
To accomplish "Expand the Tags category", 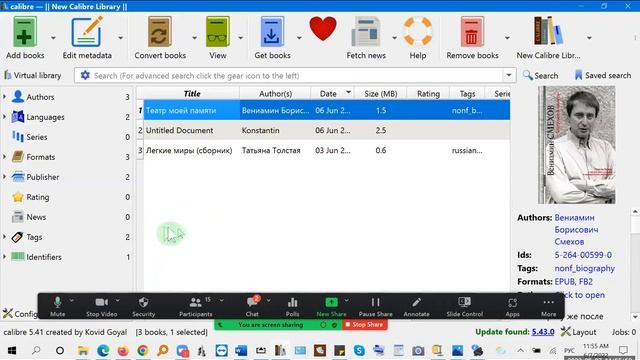I will pos(4,237).
